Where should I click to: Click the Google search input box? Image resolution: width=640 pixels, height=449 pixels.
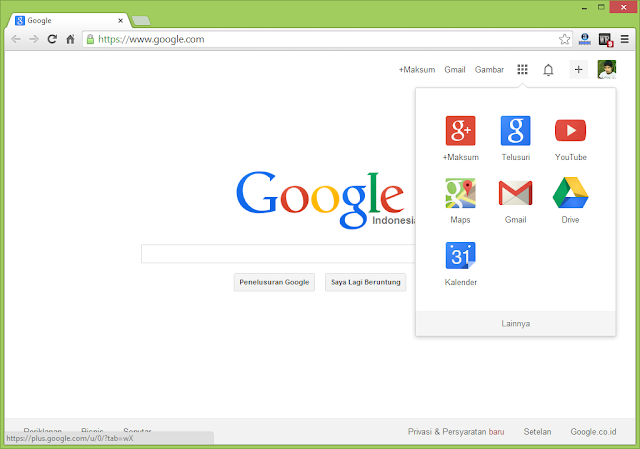[x=278, y=254]
